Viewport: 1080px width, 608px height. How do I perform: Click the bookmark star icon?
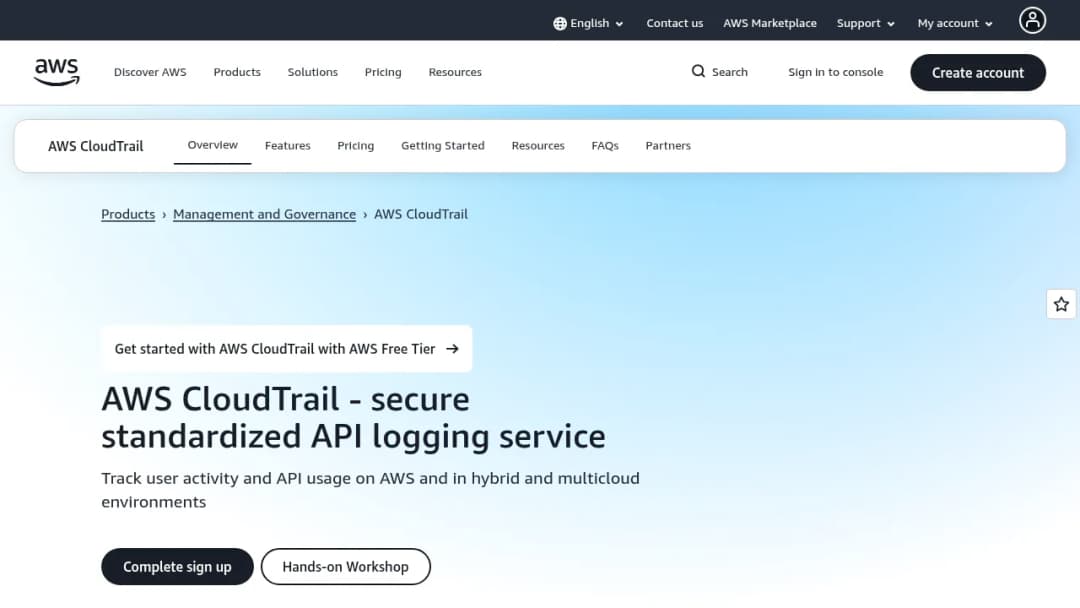[x=1061, y=304]
